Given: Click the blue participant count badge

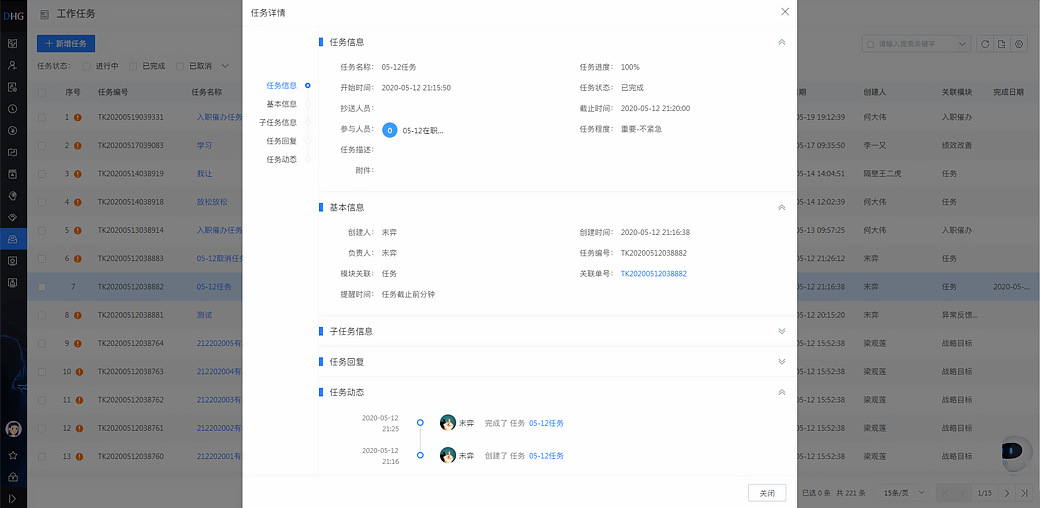Looking at the screenshot, I should point(390,130).
